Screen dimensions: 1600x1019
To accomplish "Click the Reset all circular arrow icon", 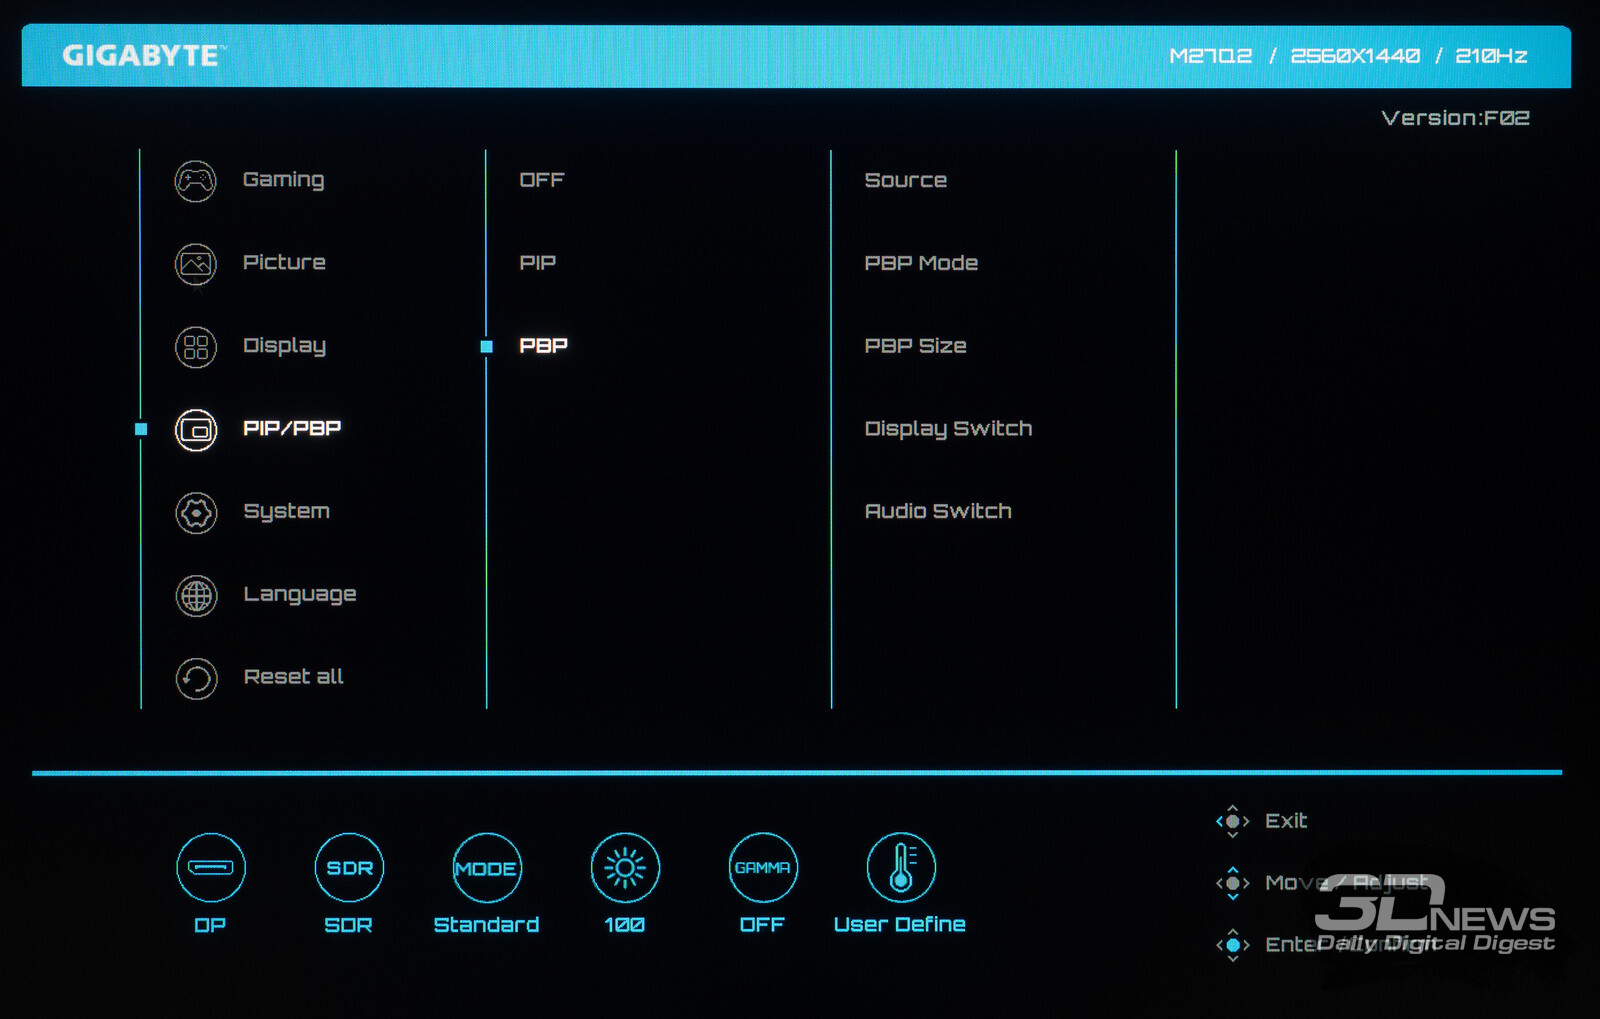I will [x=196, y=679].
